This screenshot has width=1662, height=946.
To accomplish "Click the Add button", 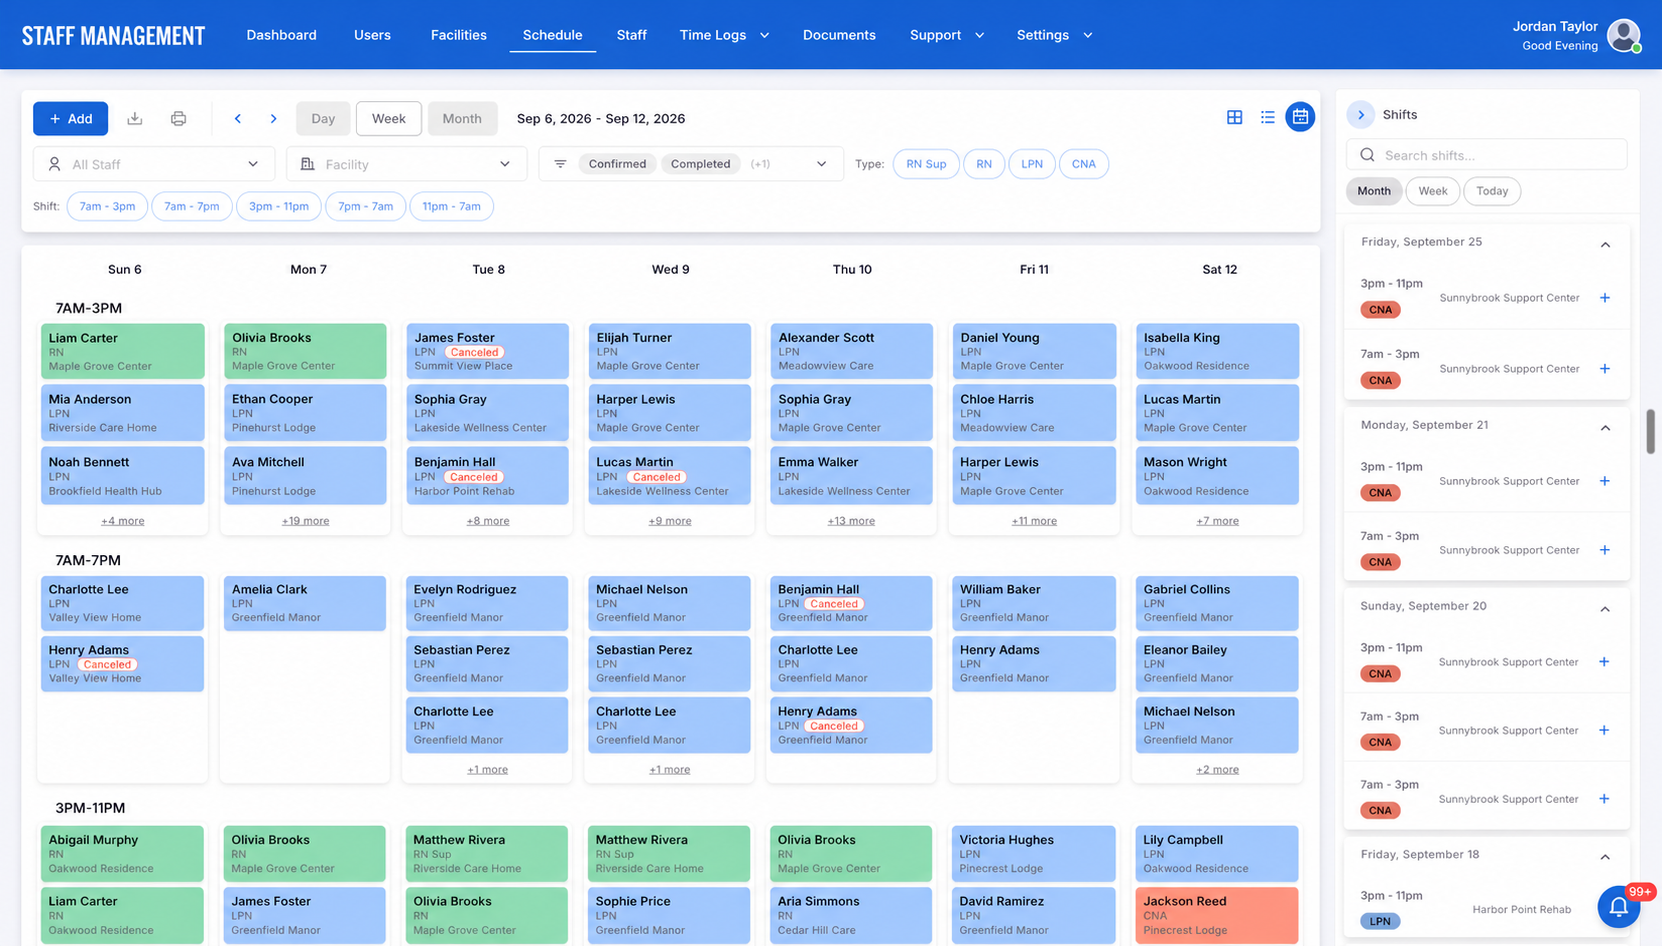I will [70, 118].
